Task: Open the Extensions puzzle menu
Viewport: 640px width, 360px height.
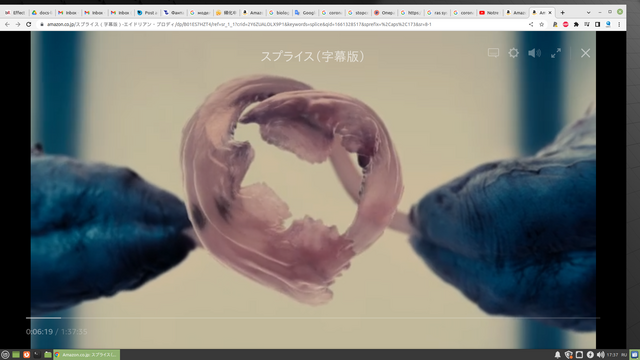Action: click(x=576, y=24)
